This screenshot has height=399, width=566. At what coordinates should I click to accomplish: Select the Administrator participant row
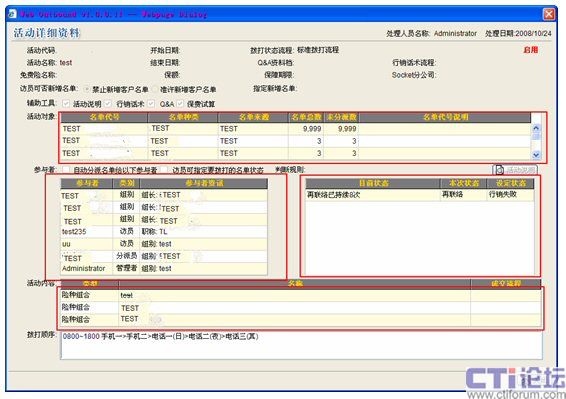point(164,268)
